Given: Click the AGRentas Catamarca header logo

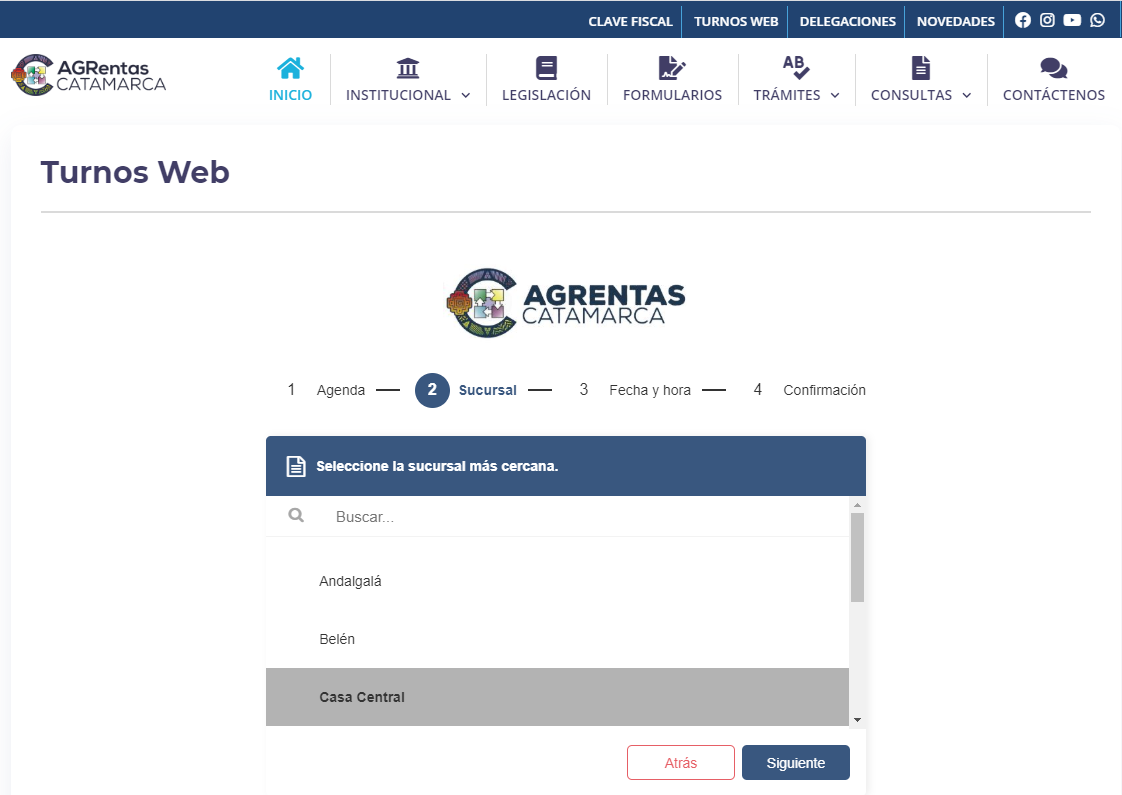Looking at the screenshot, I should click(x=89, y=74).
